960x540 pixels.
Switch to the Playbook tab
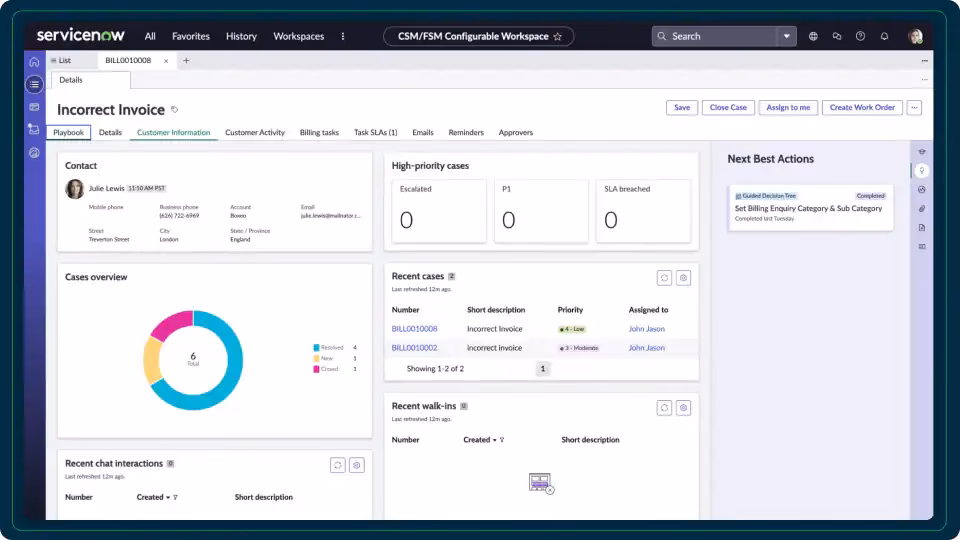pyautogui.click(x=68, y=132)
